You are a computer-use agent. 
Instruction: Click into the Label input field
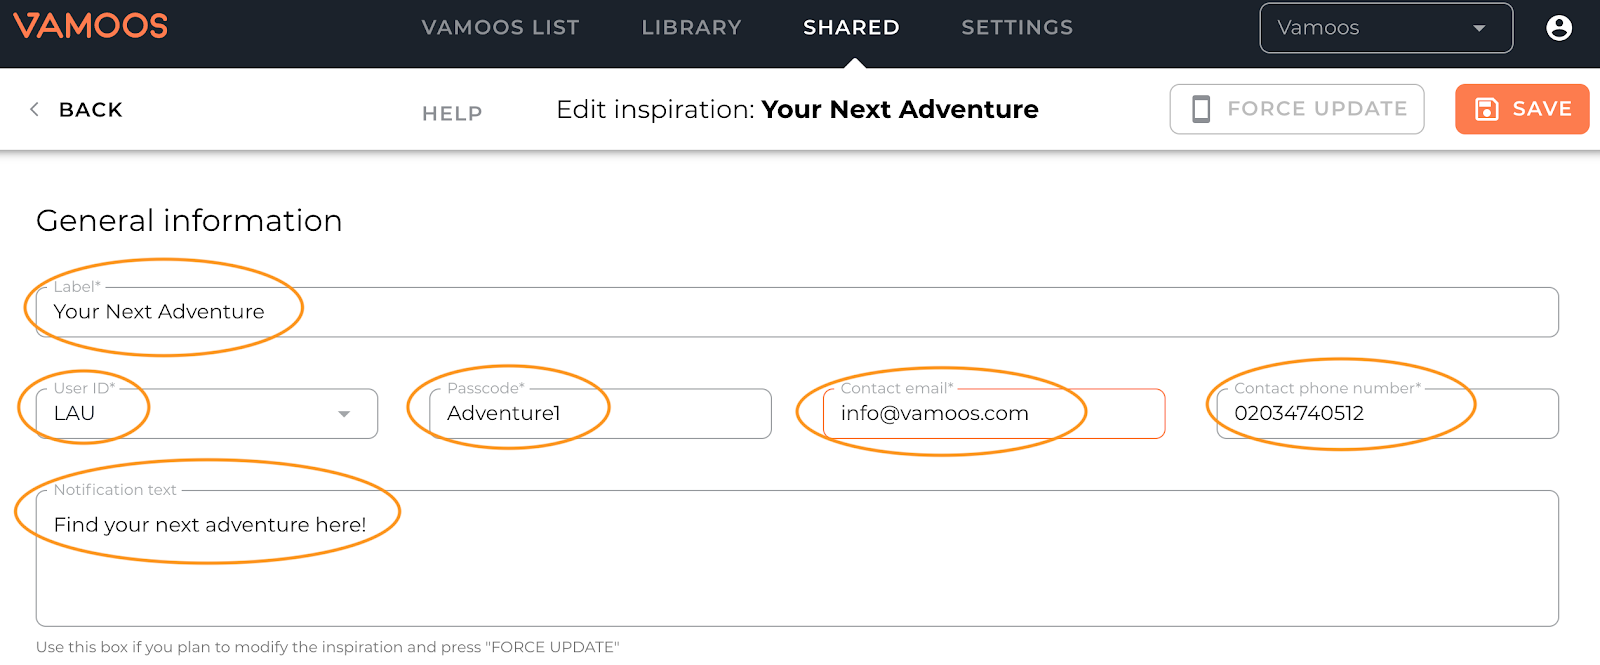(797, 312)
